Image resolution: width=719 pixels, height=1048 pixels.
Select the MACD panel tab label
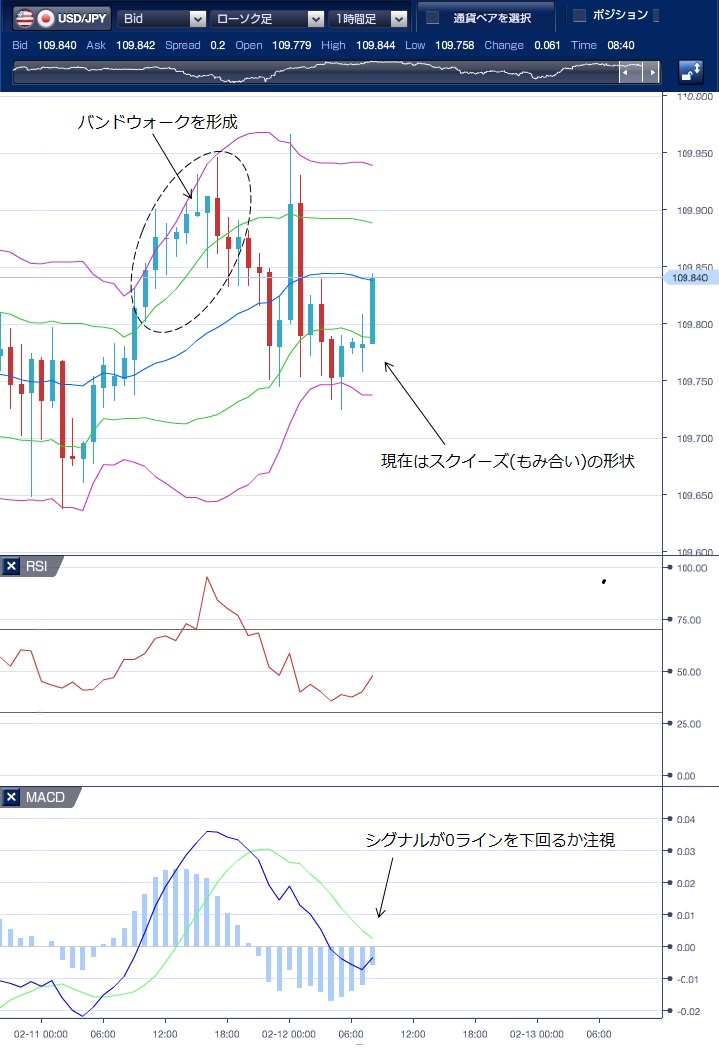(44, 797)
